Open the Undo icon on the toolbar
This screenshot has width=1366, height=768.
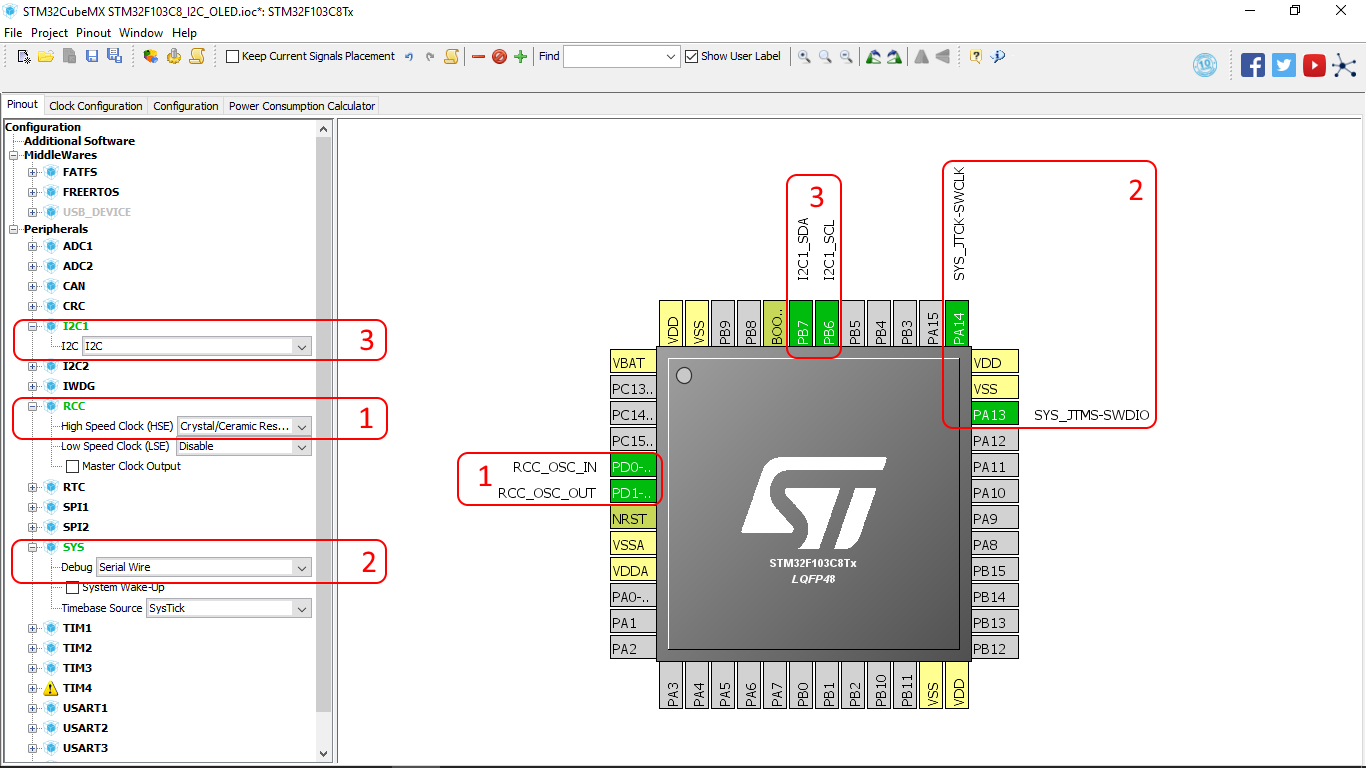tap(409, 57)
